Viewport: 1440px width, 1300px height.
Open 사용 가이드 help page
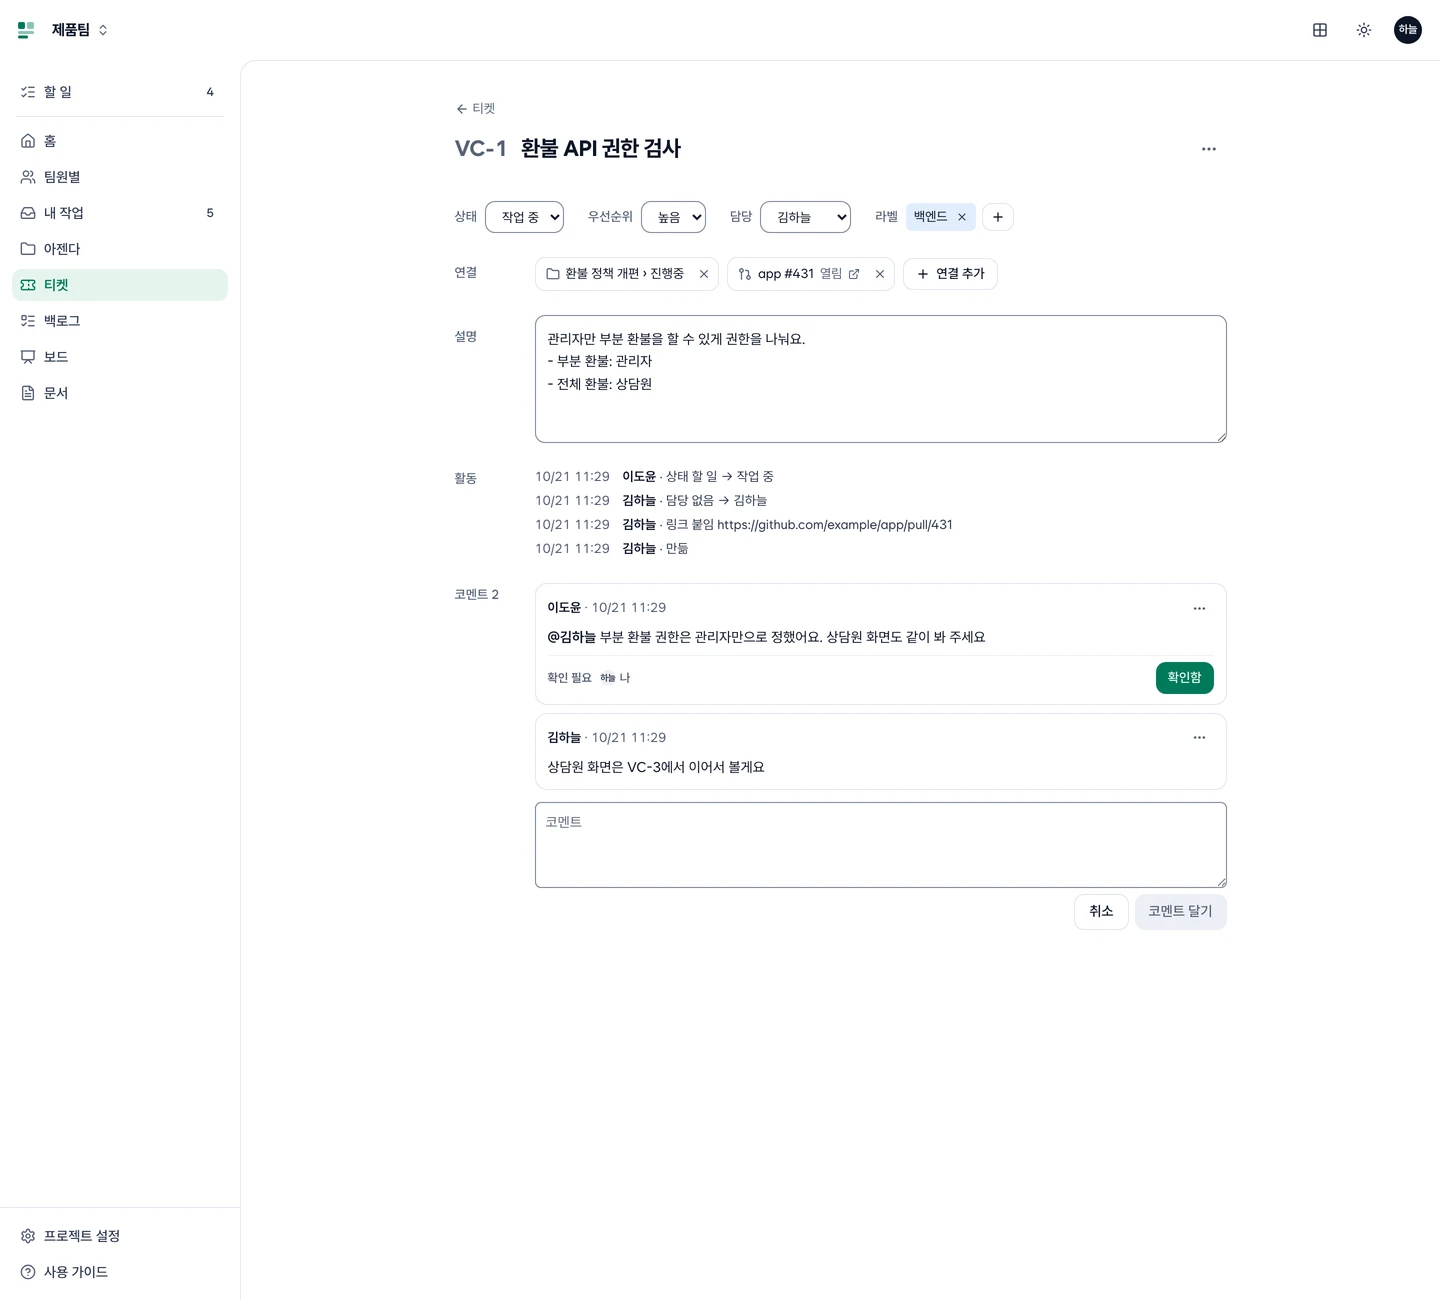120,1272
